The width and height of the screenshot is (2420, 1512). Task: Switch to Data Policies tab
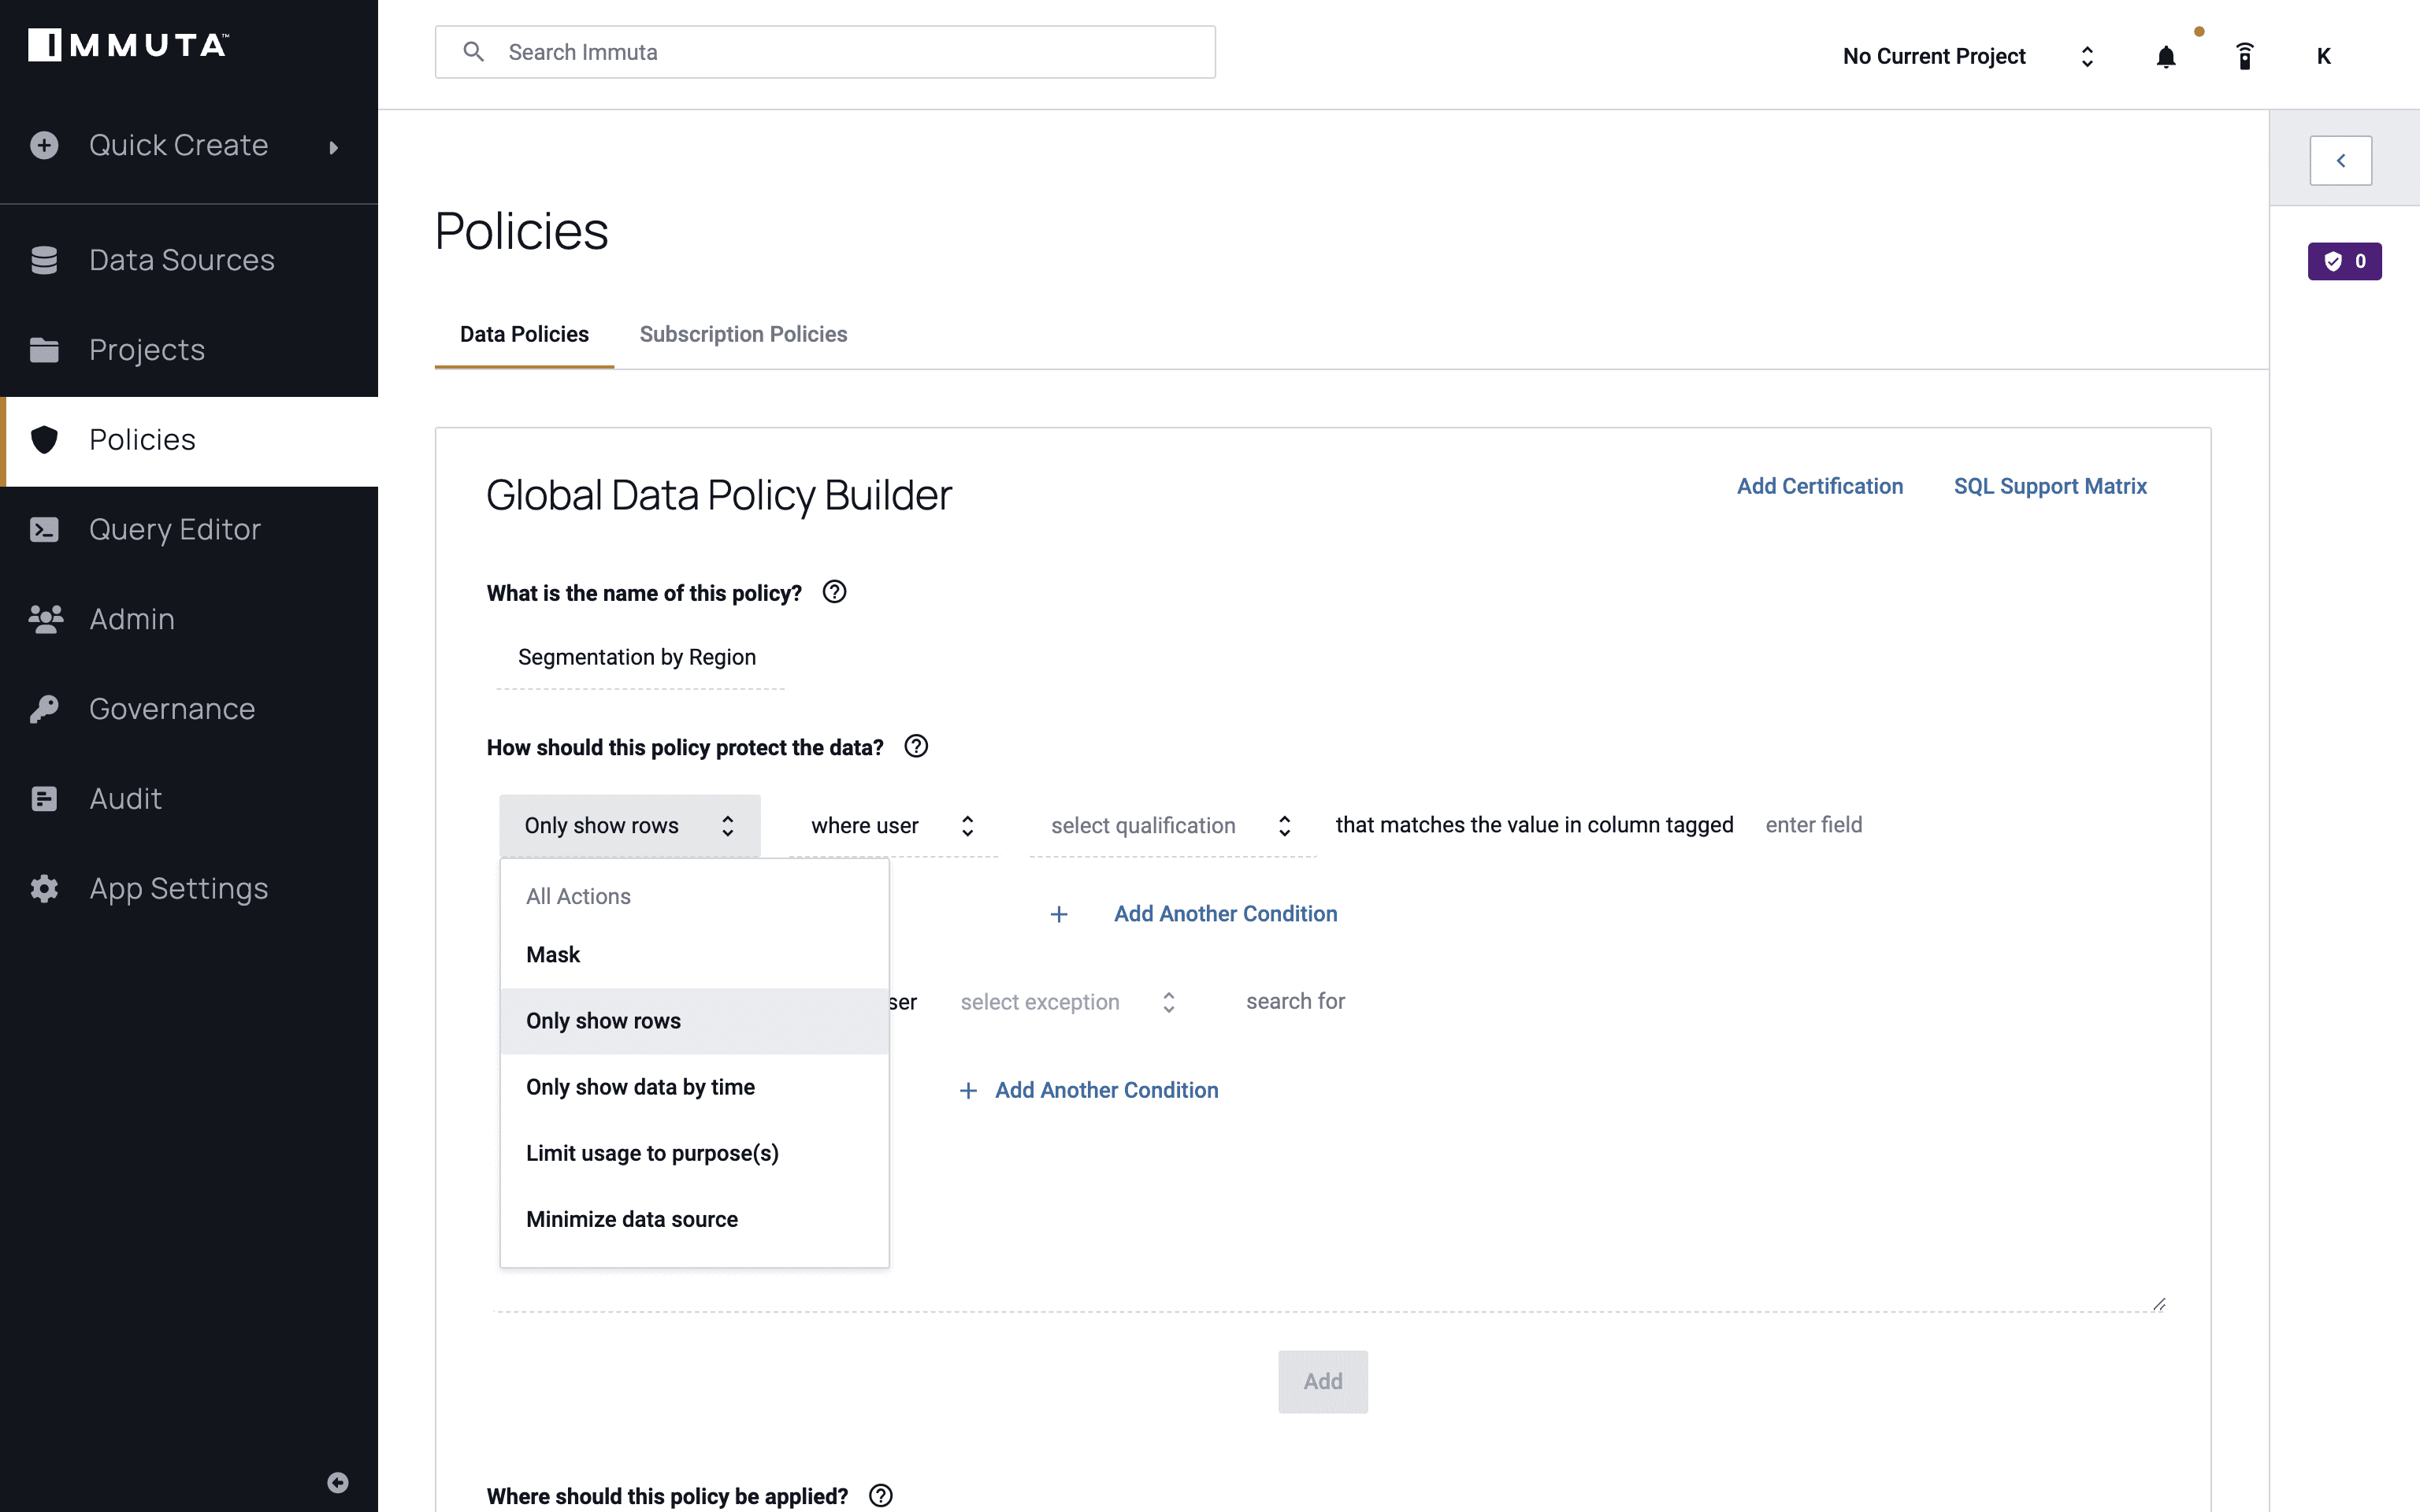524,334
